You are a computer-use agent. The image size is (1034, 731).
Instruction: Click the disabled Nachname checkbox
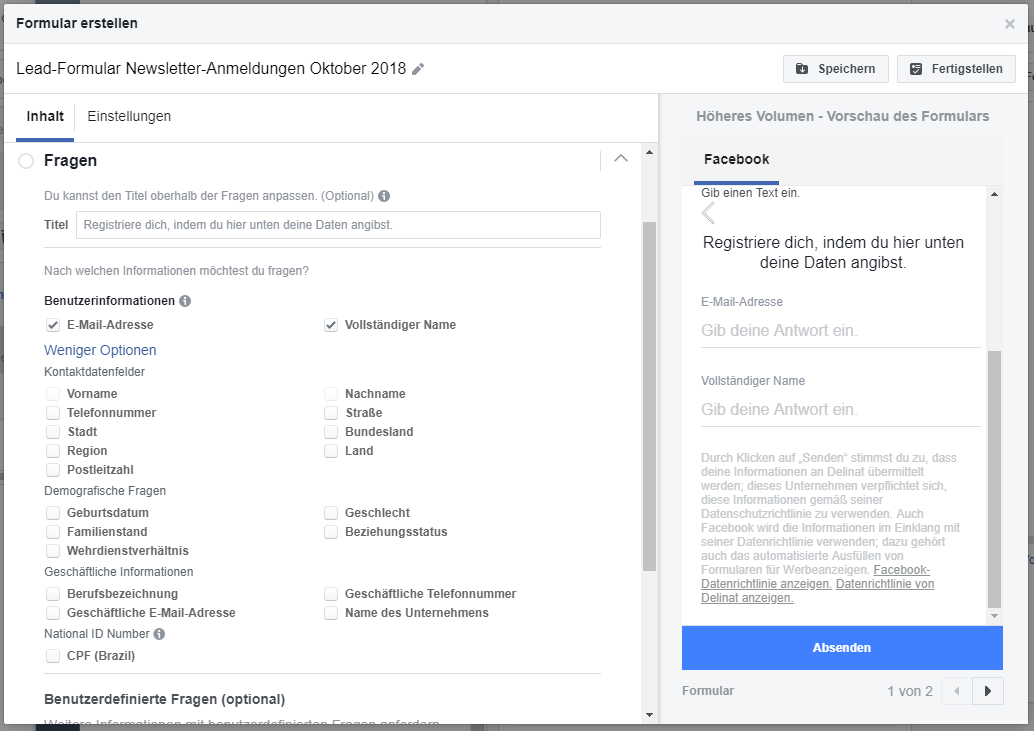331,394
